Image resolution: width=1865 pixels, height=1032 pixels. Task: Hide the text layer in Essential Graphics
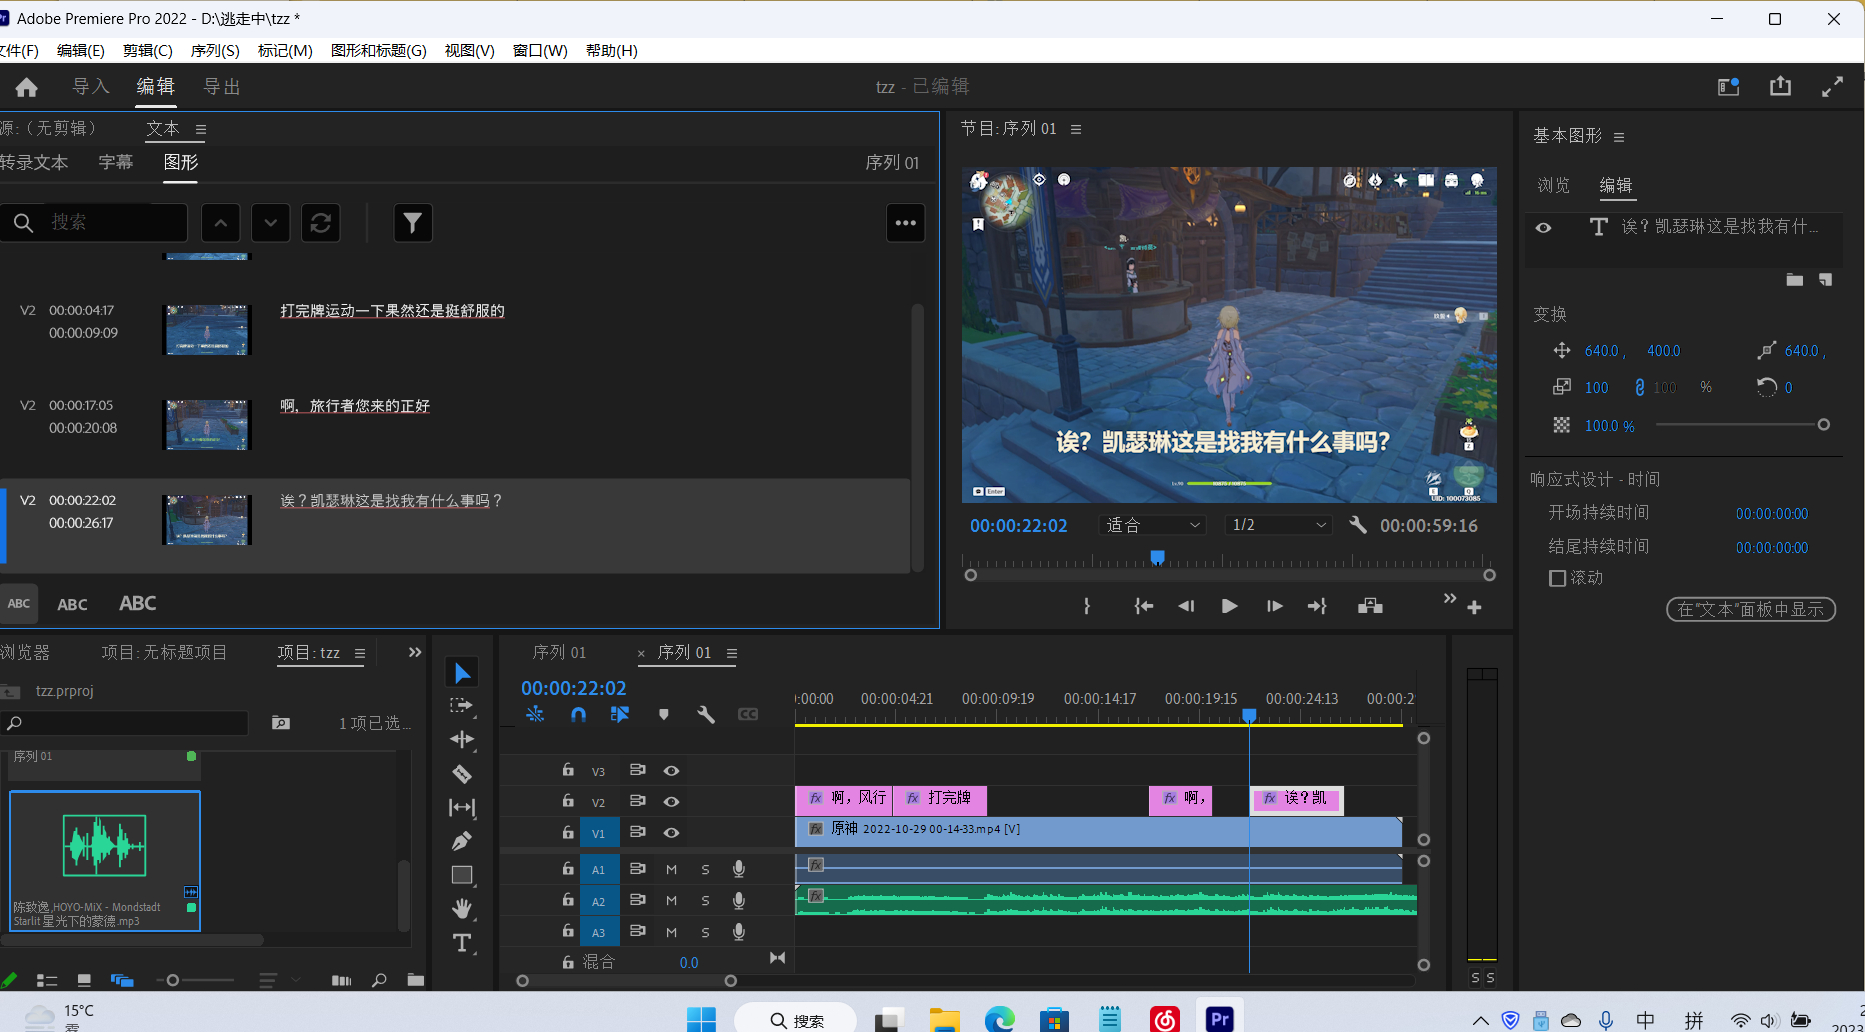pos(1544,228)
